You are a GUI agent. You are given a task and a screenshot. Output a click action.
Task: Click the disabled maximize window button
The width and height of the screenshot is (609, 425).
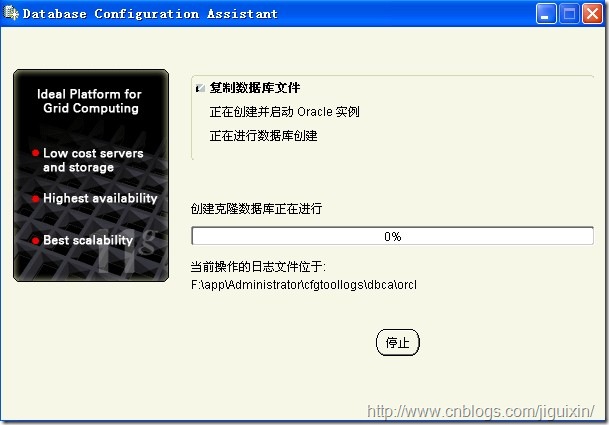(x=569, y=14)
